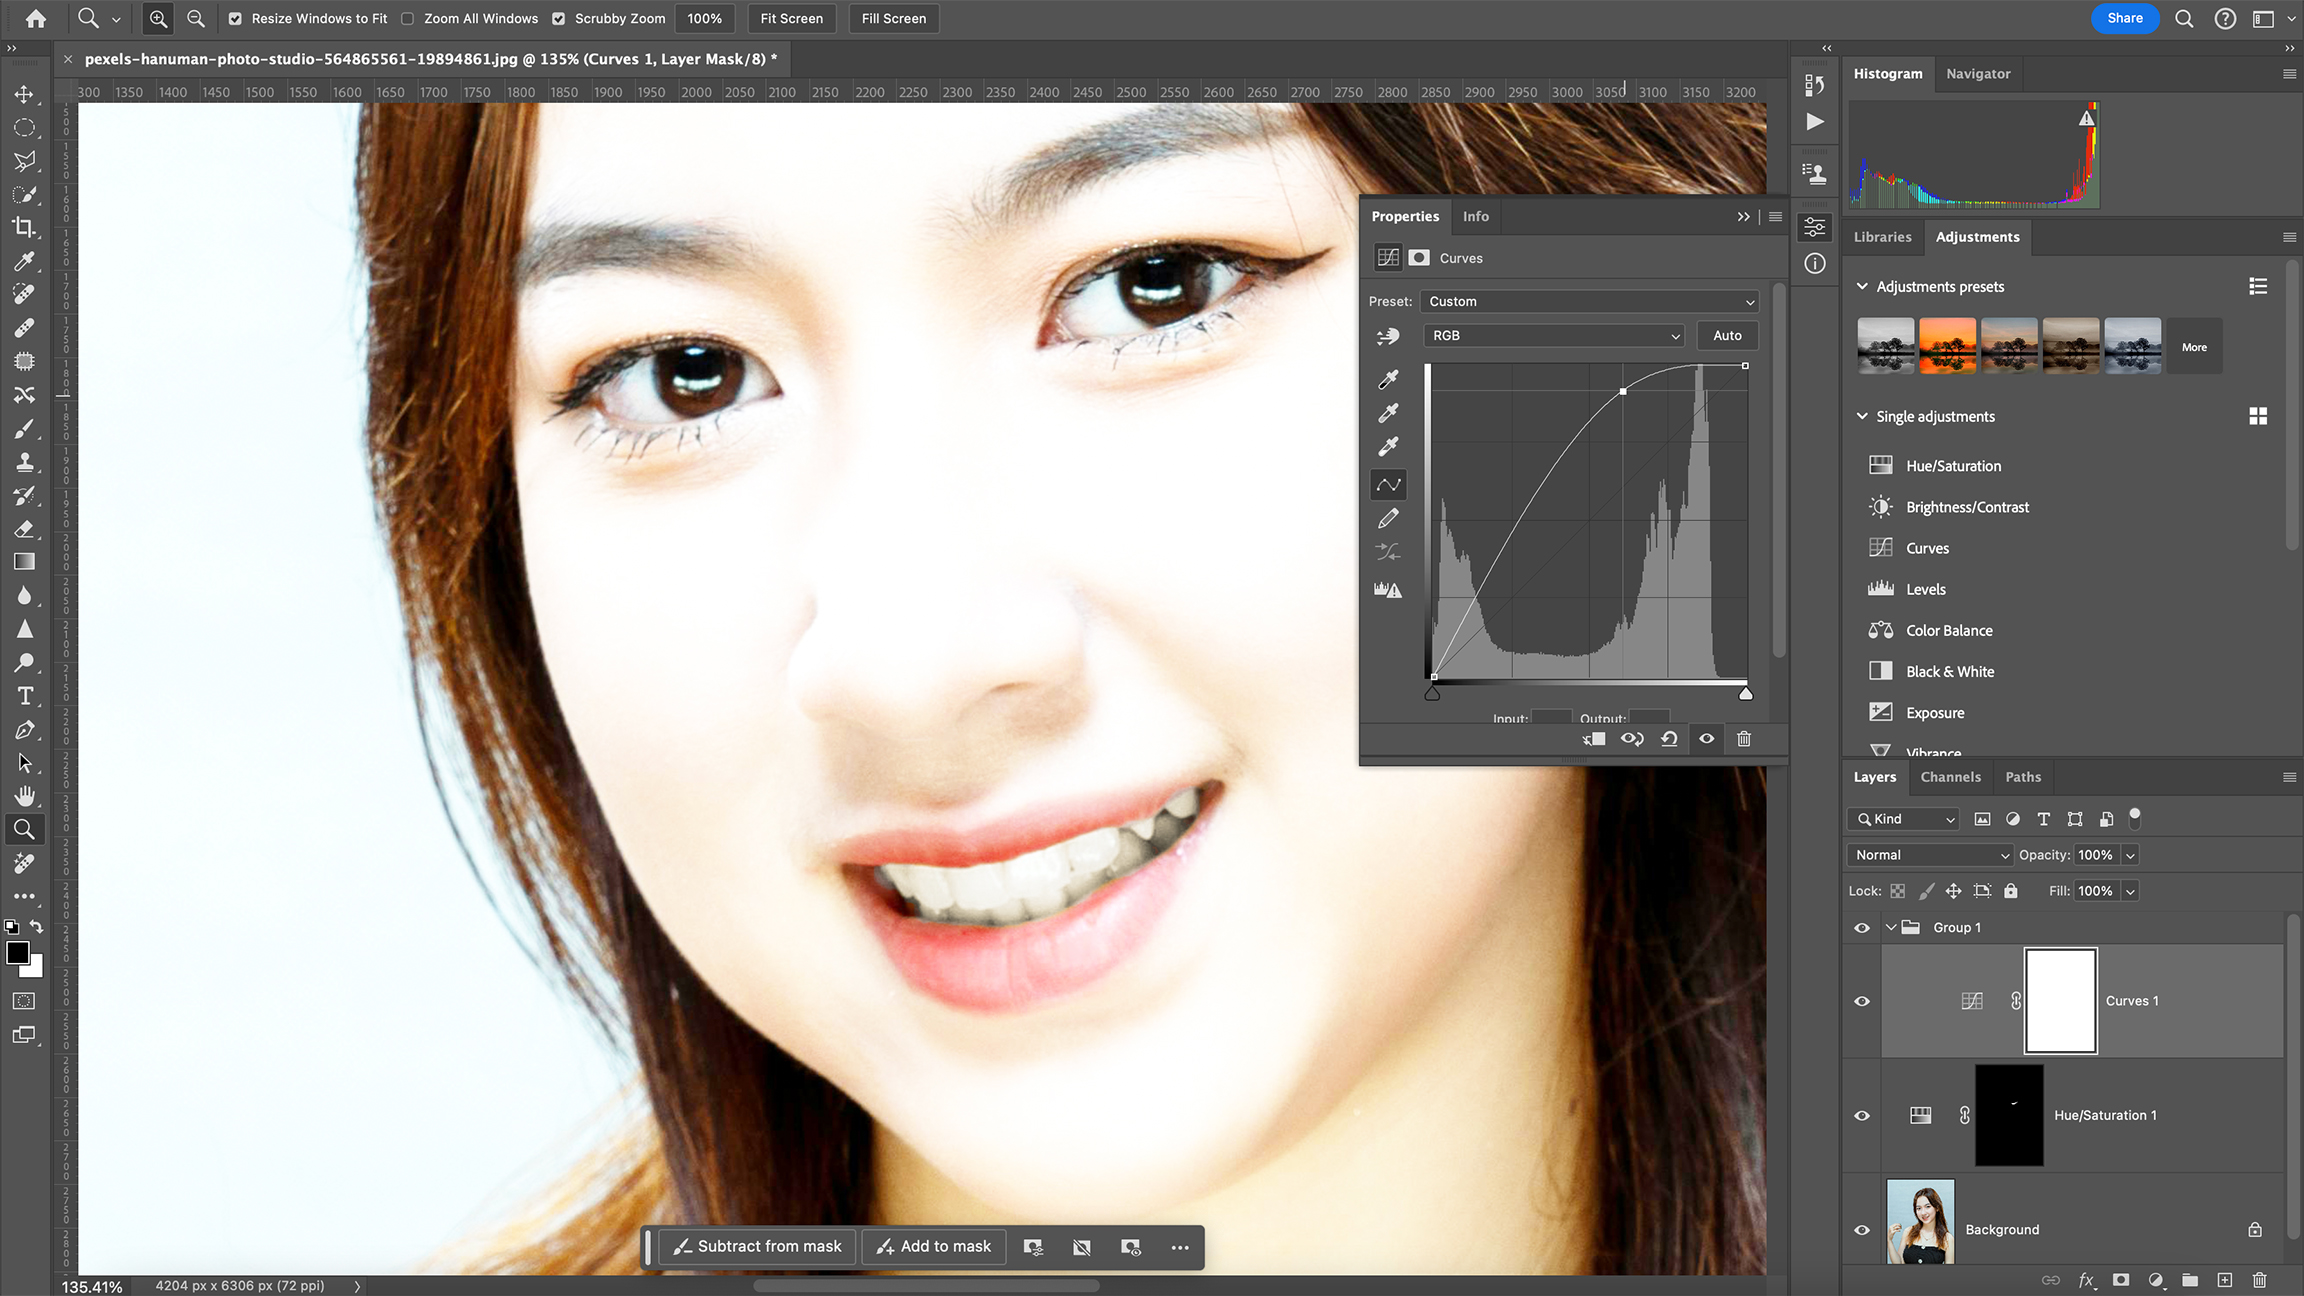The width and height of the screenshot is (2304, 1296).
Task: Click the Fit Screen button
Action: point(792,18)
